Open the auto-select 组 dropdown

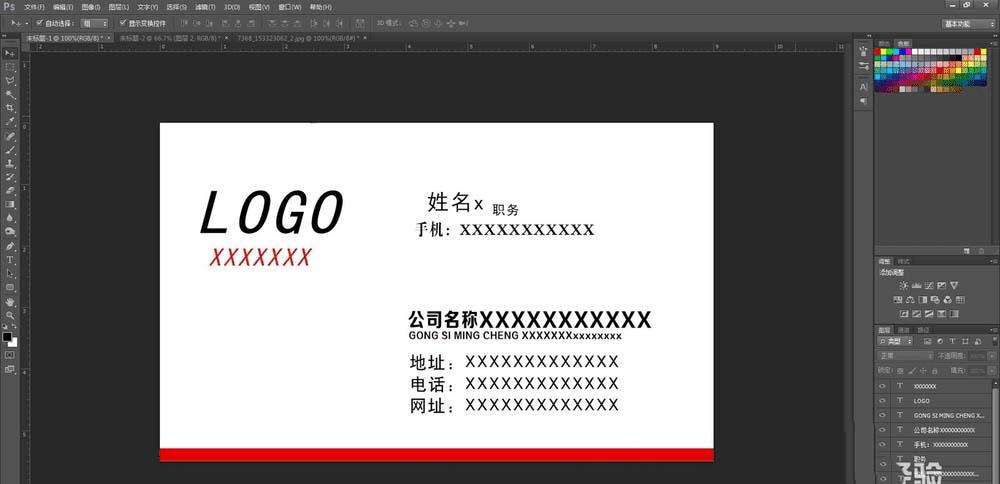click(95, 23)
